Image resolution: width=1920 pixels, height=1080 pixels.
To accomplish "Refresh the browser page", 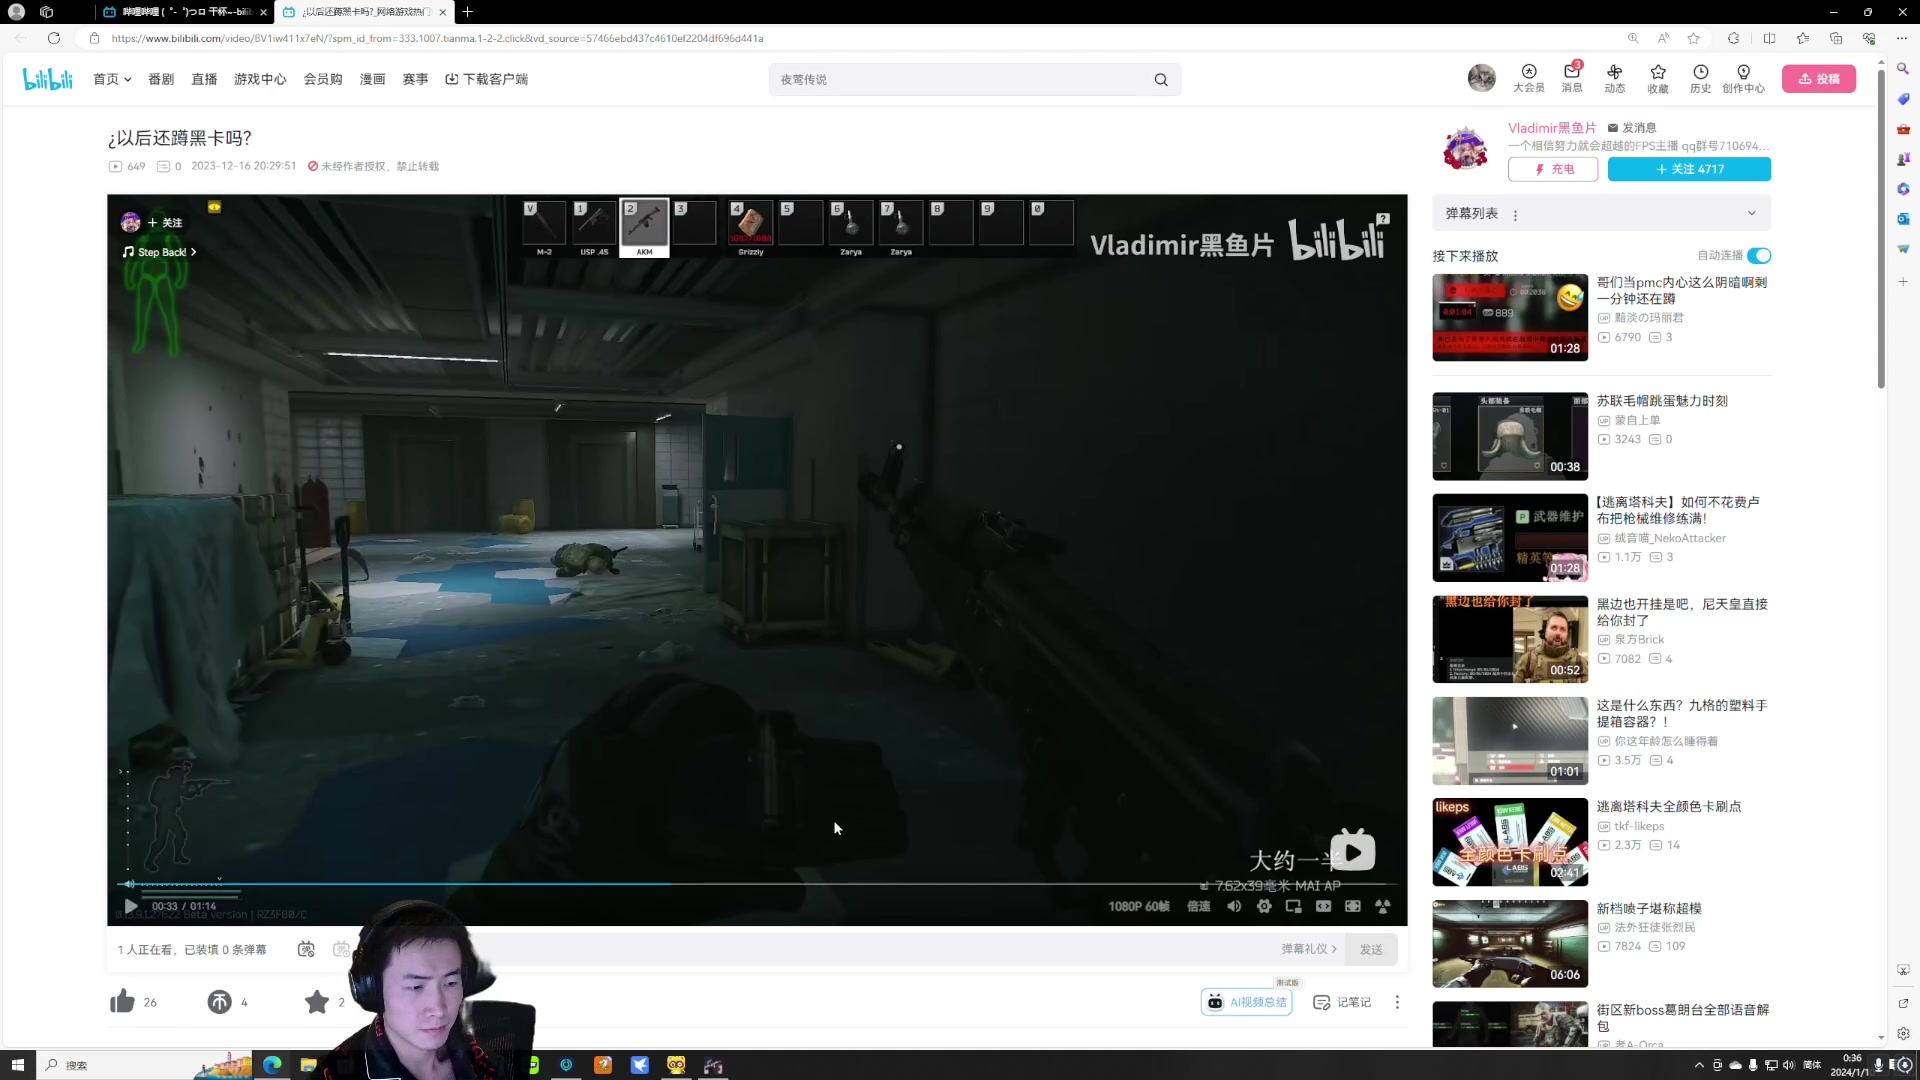I will click(54, 38).
